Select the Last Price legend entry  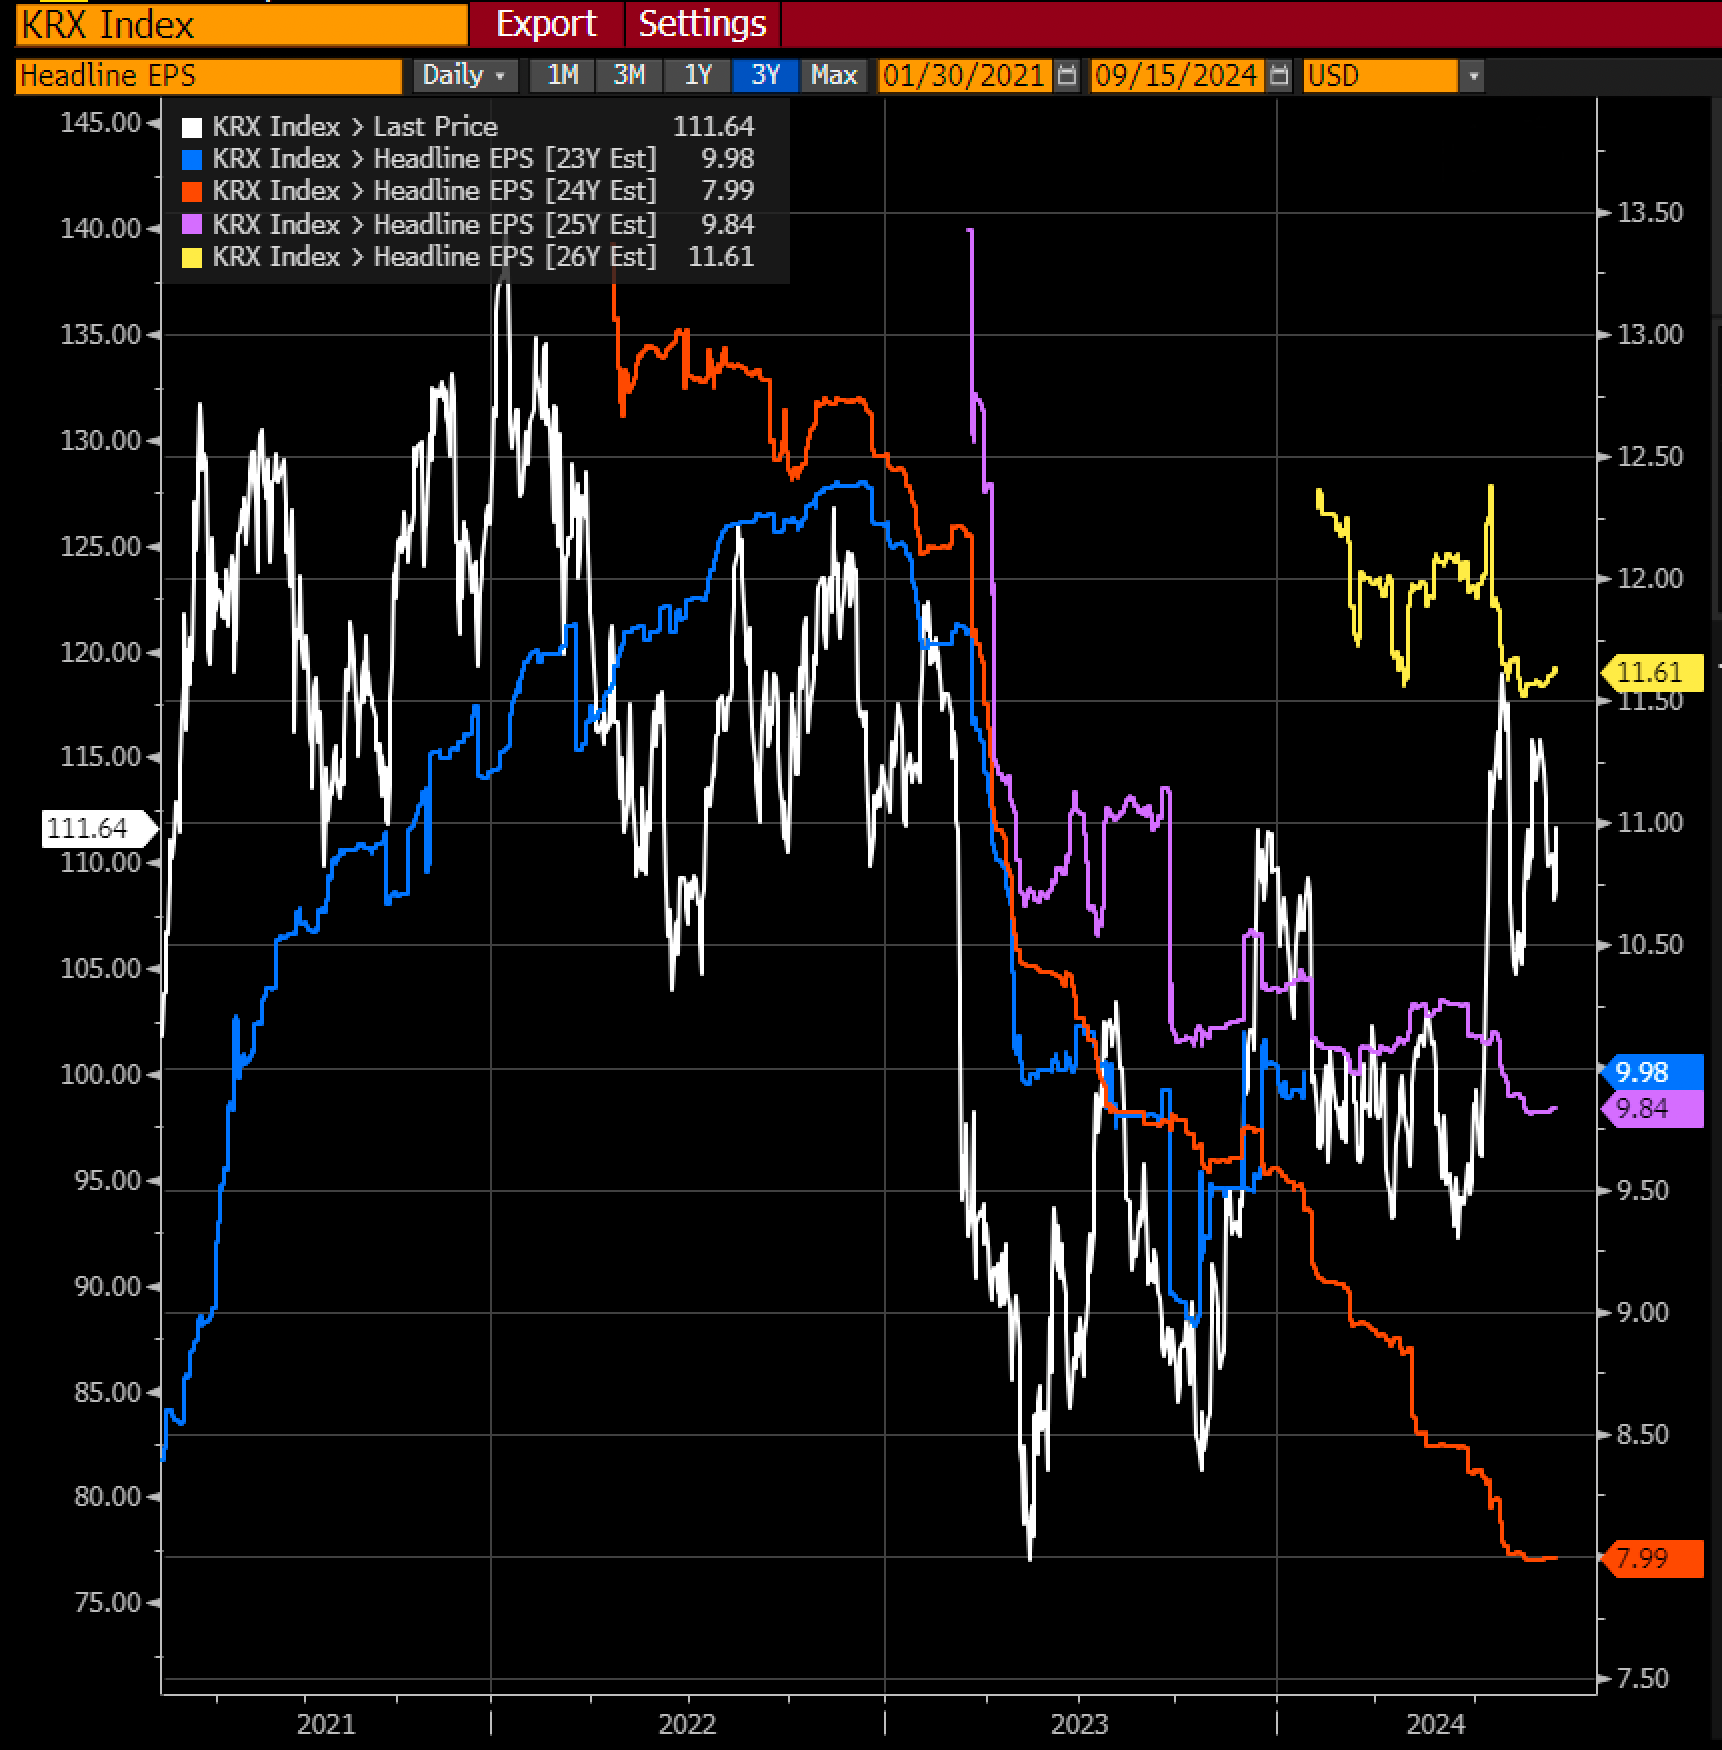pos(468,127)
